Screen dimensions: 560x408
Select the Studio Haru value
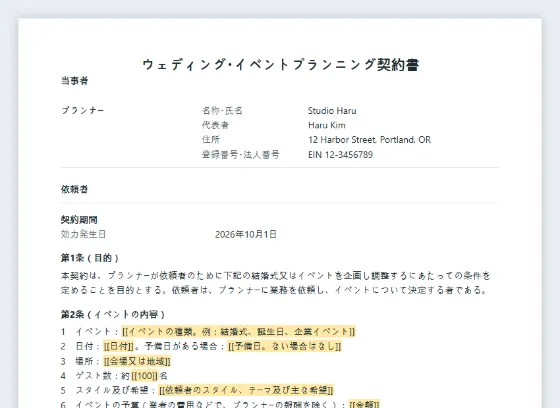[x=332, y=111]
